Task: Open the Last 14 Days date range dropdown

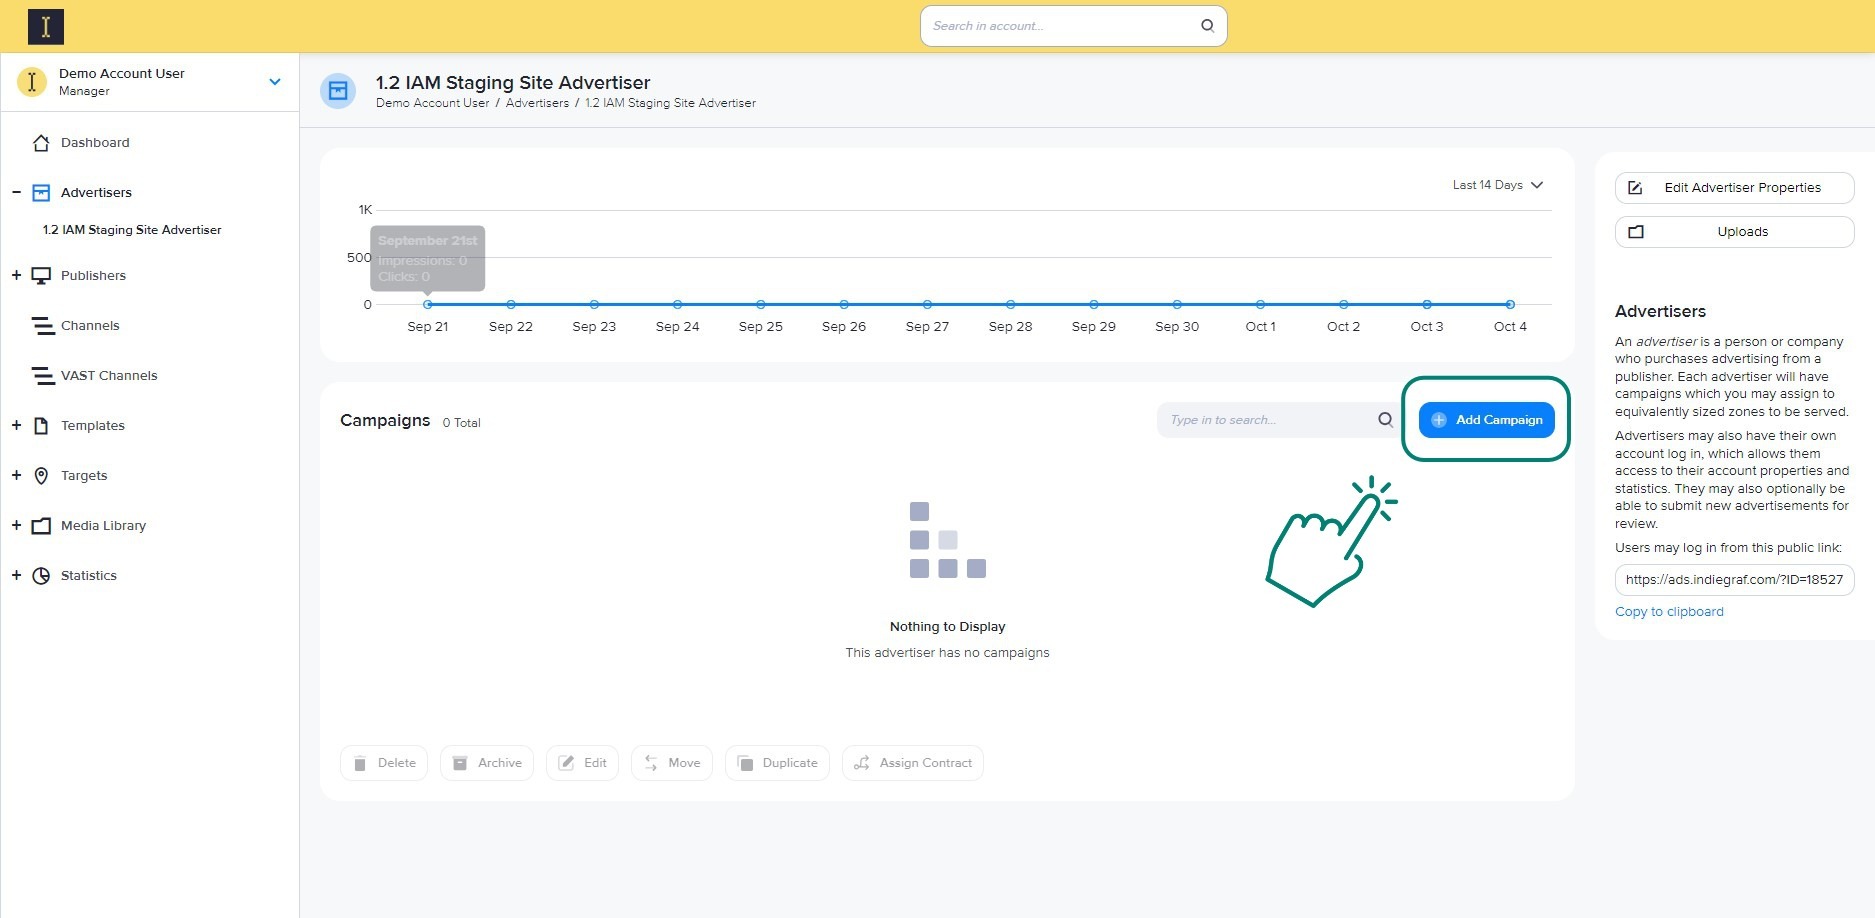Action: pos(1497,185)
